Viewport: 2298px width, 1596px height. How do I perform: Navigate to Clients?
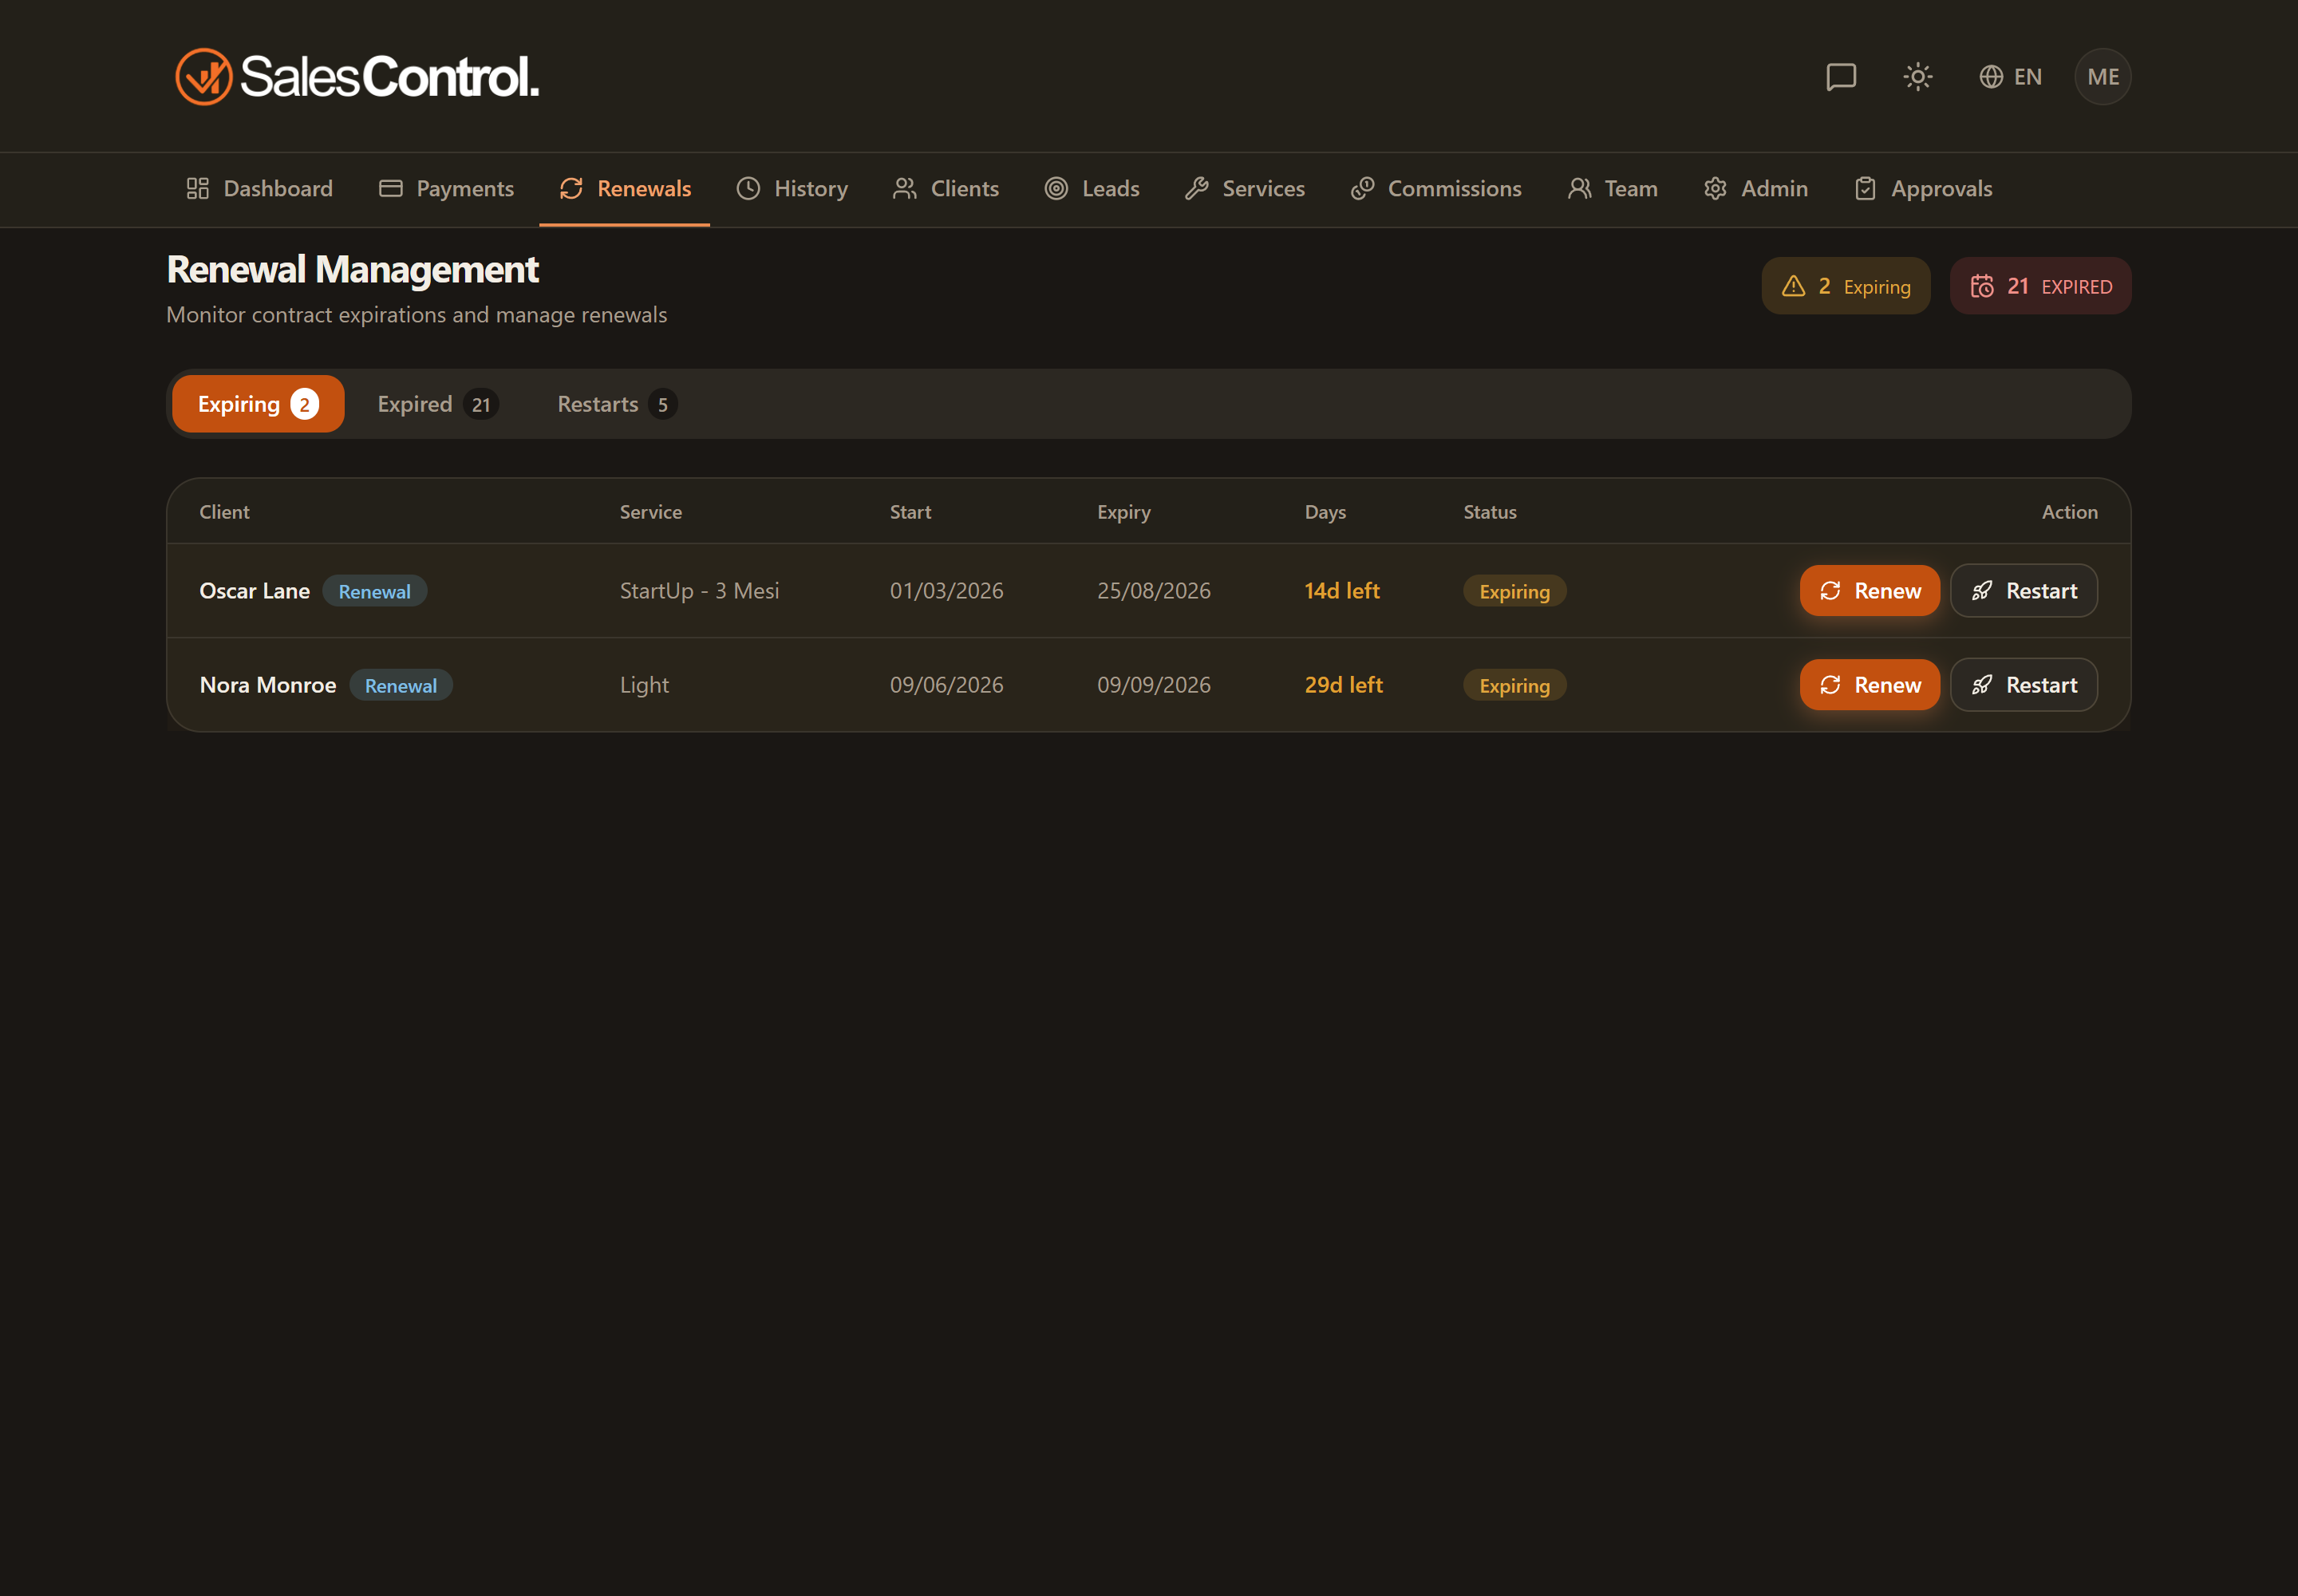pos(945,189)
